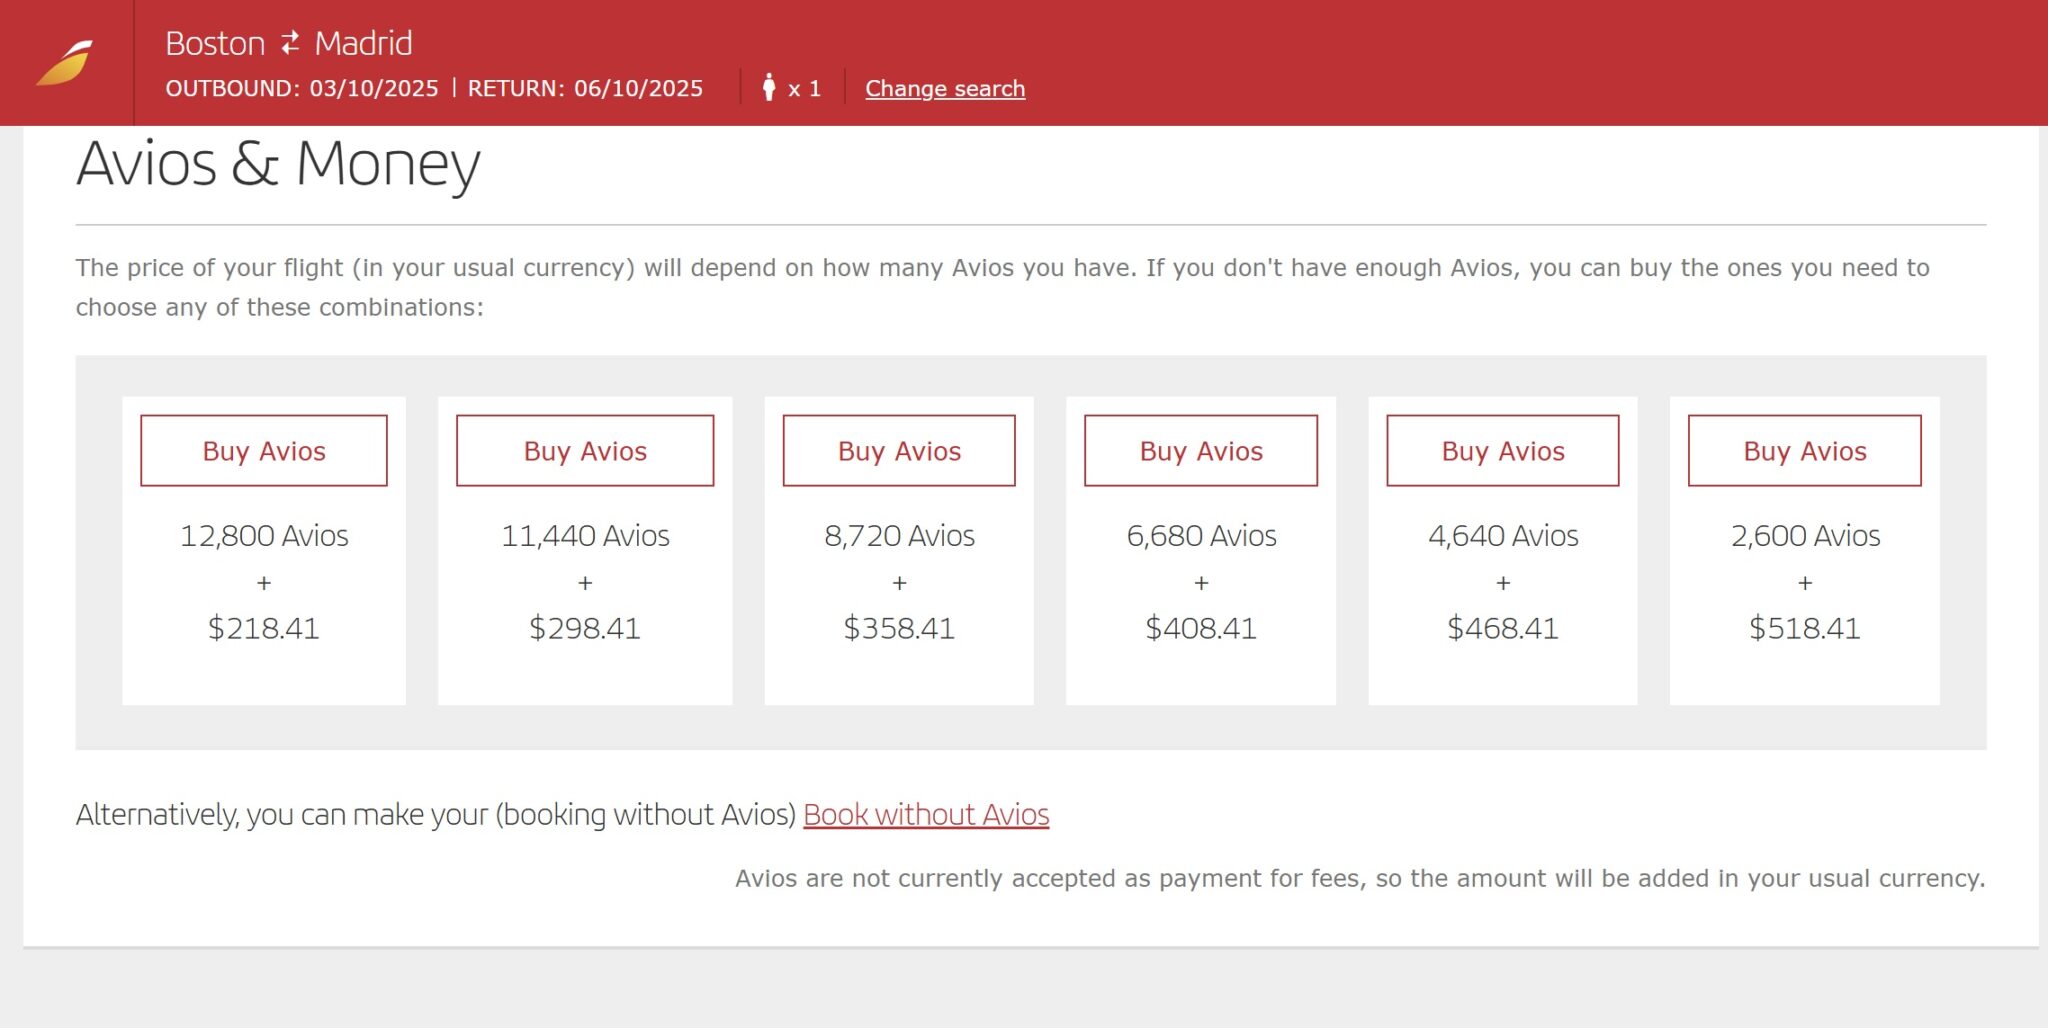The width and height of the screenshot is (2048, 1028).
Task: Click Buy Avios for 12,800 Avios option
Action: 264,451
